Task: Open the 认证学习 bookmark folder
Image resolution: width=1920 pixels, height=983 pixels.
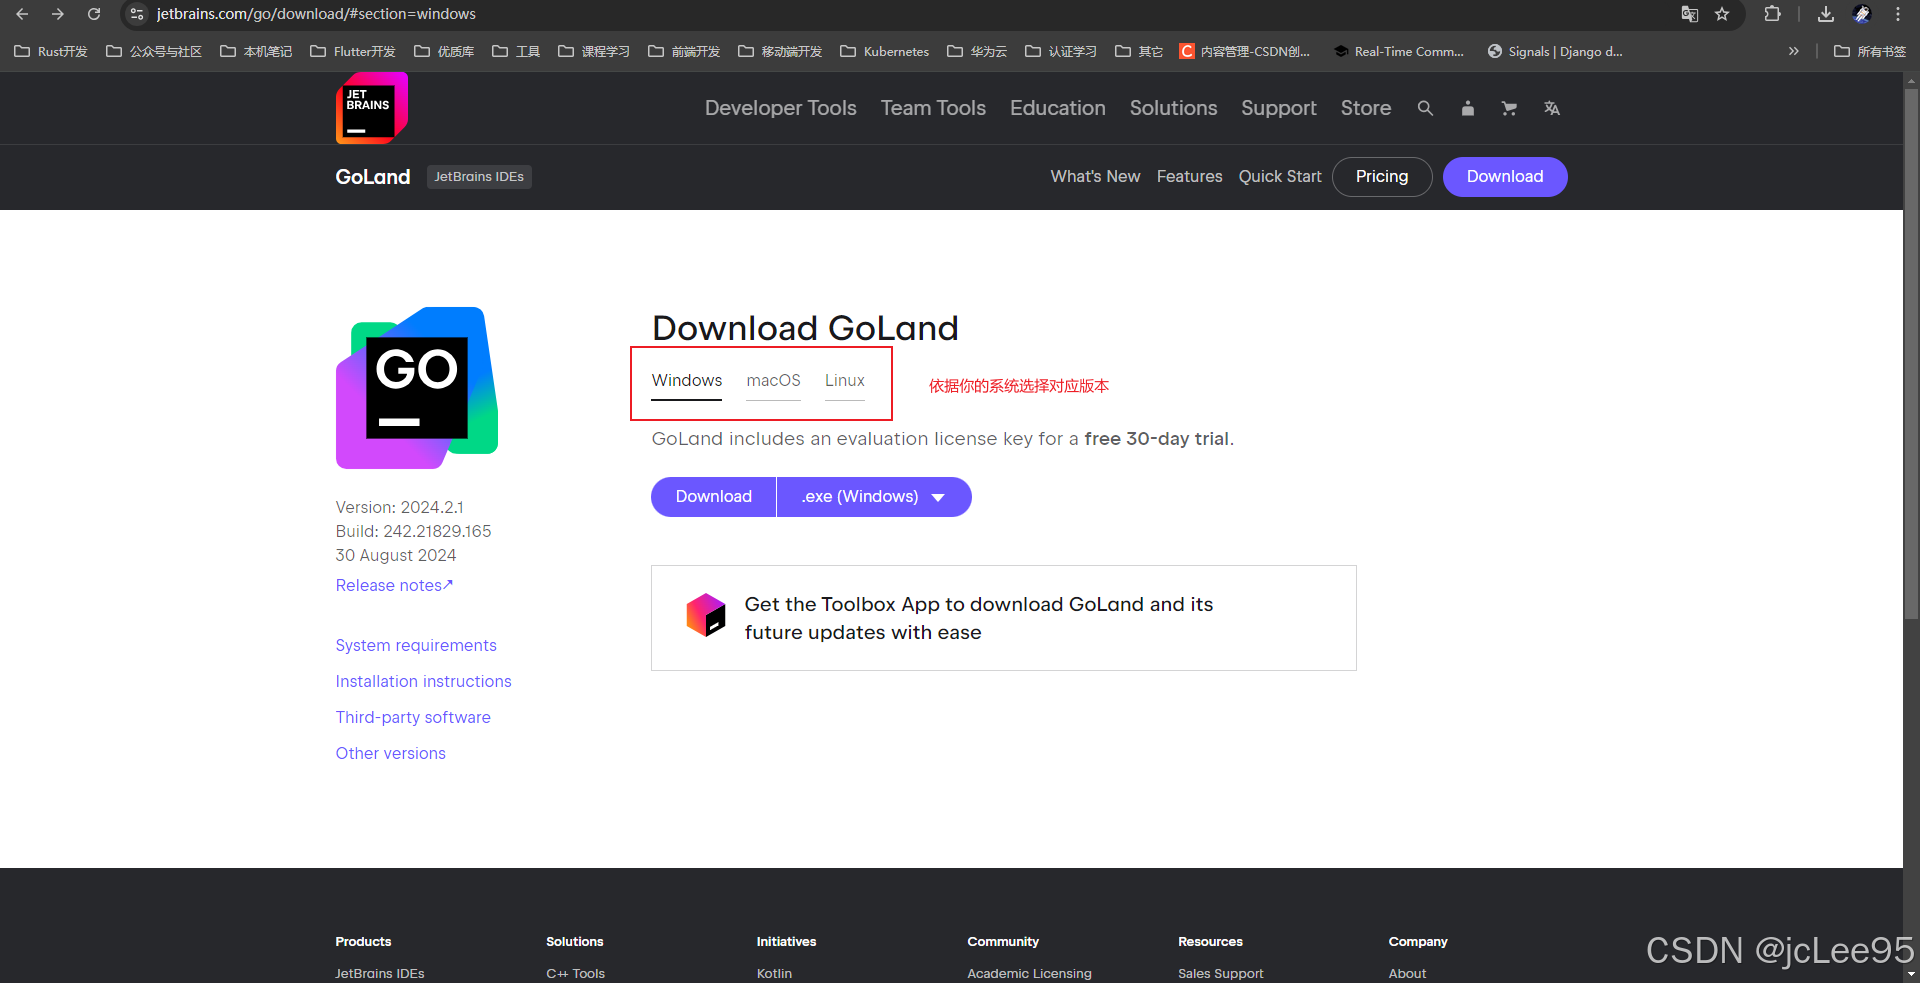Action: 1061,51
